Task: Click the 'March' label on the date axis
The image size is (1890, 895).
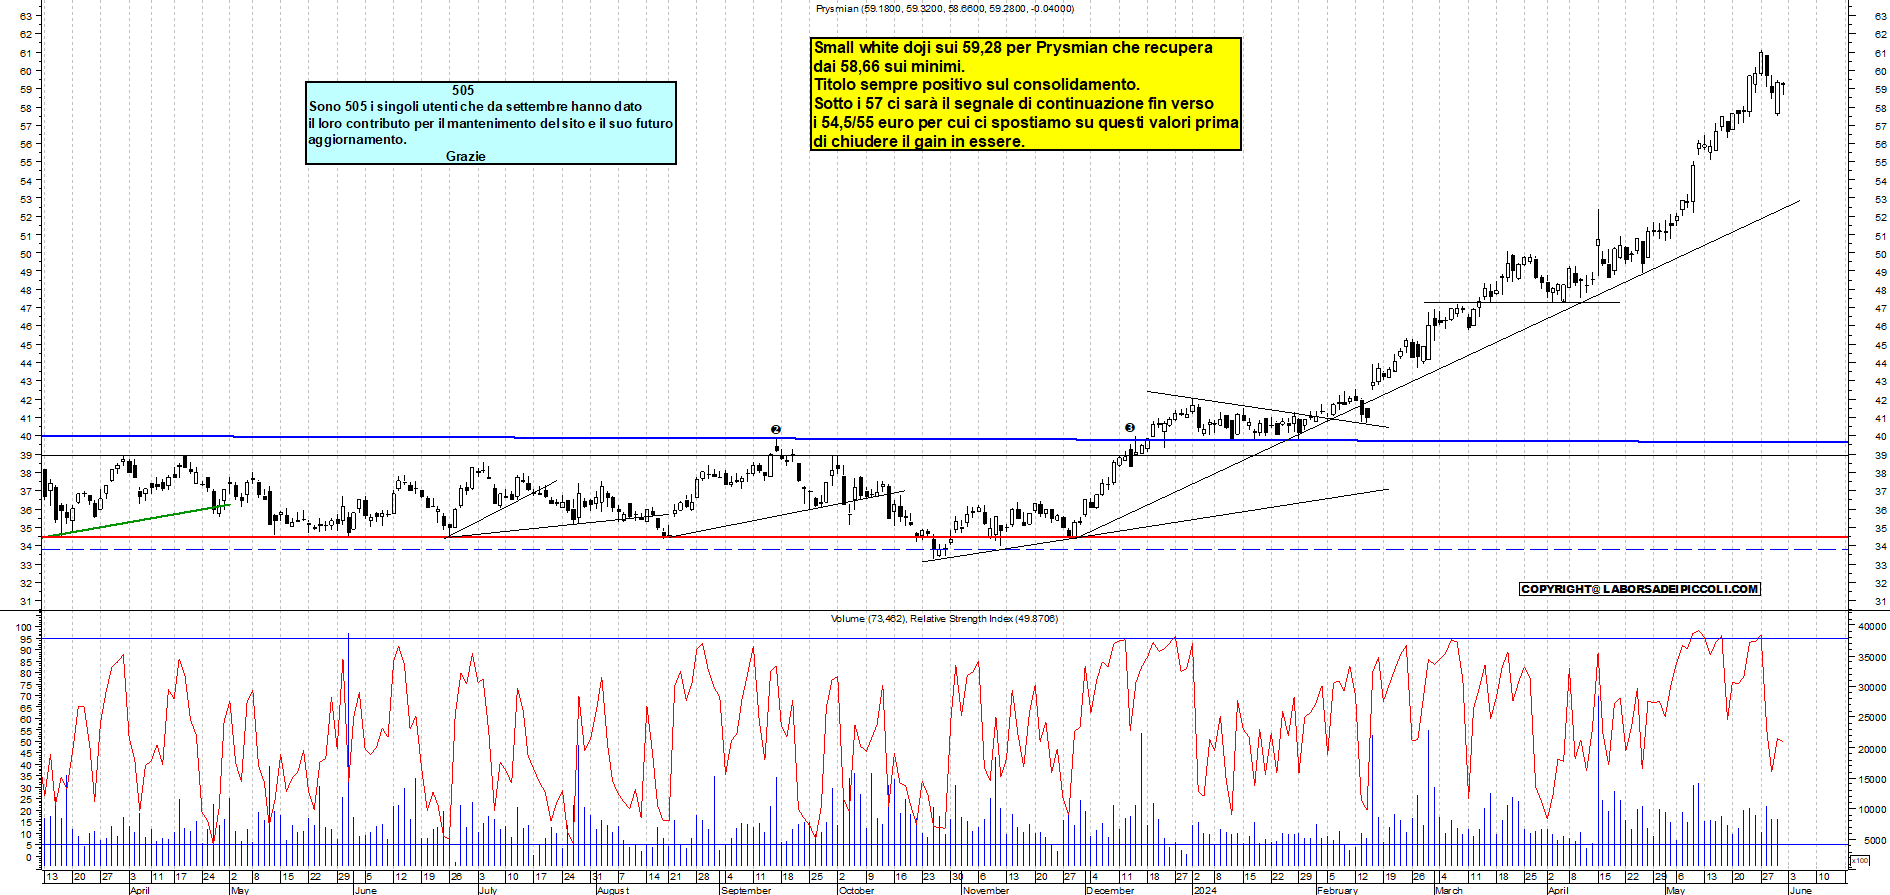Action: click(x=1449, y=890)
